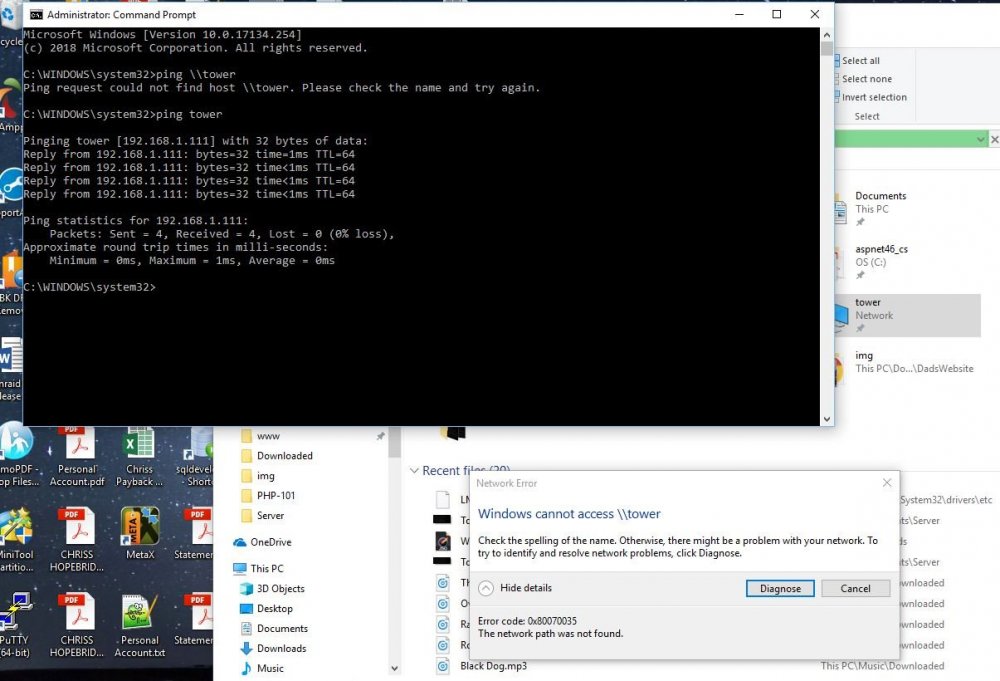Screen dimensions: 1000x681
Task: Collapse details with Hide details chevron
Action: 486,588
